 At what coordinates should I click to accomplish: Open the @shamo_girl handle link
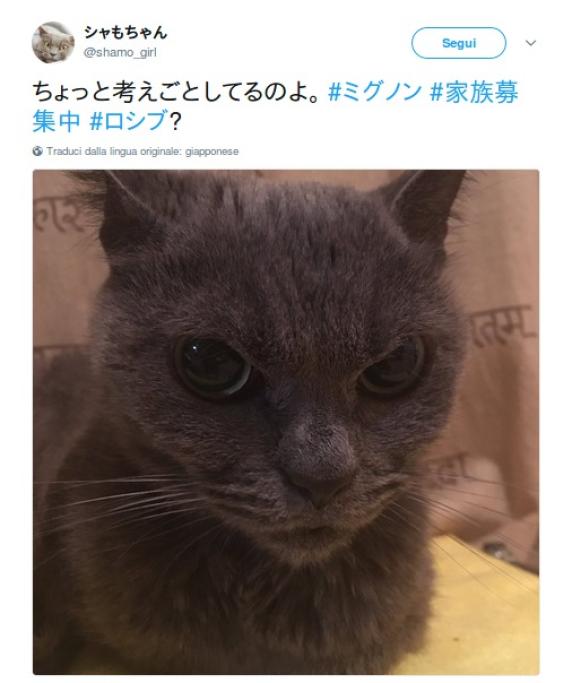[x=120, y=53]
